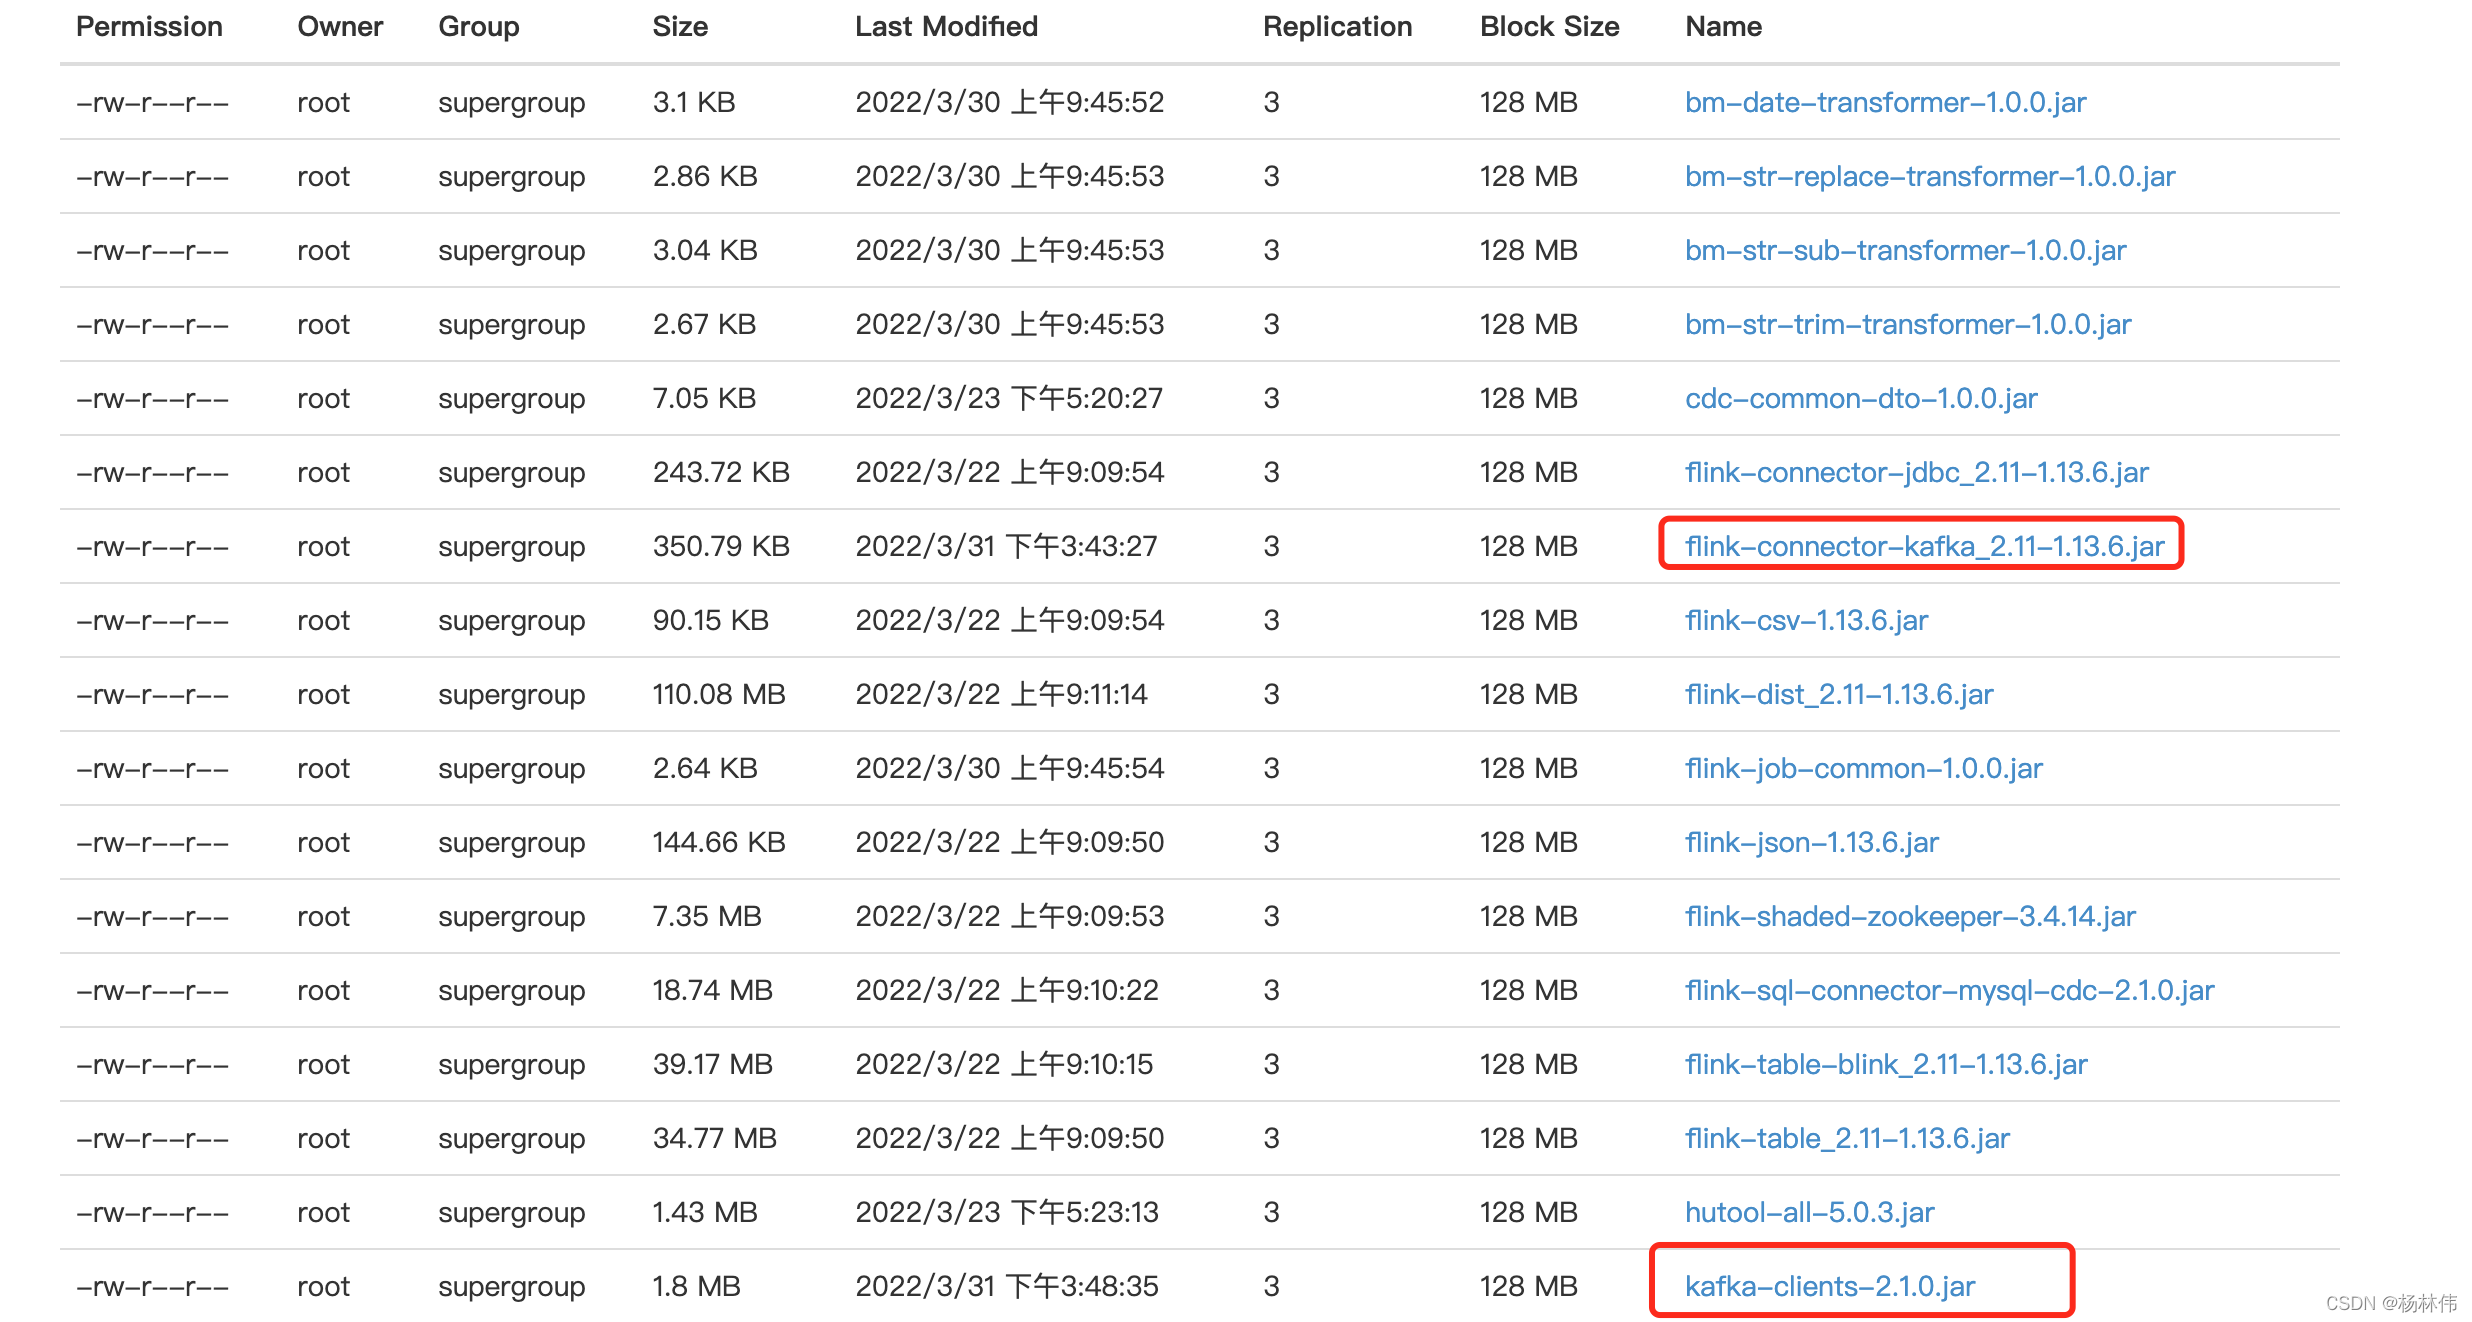Open flink-csv-1.13.6.jar file link

[1805, 620]
